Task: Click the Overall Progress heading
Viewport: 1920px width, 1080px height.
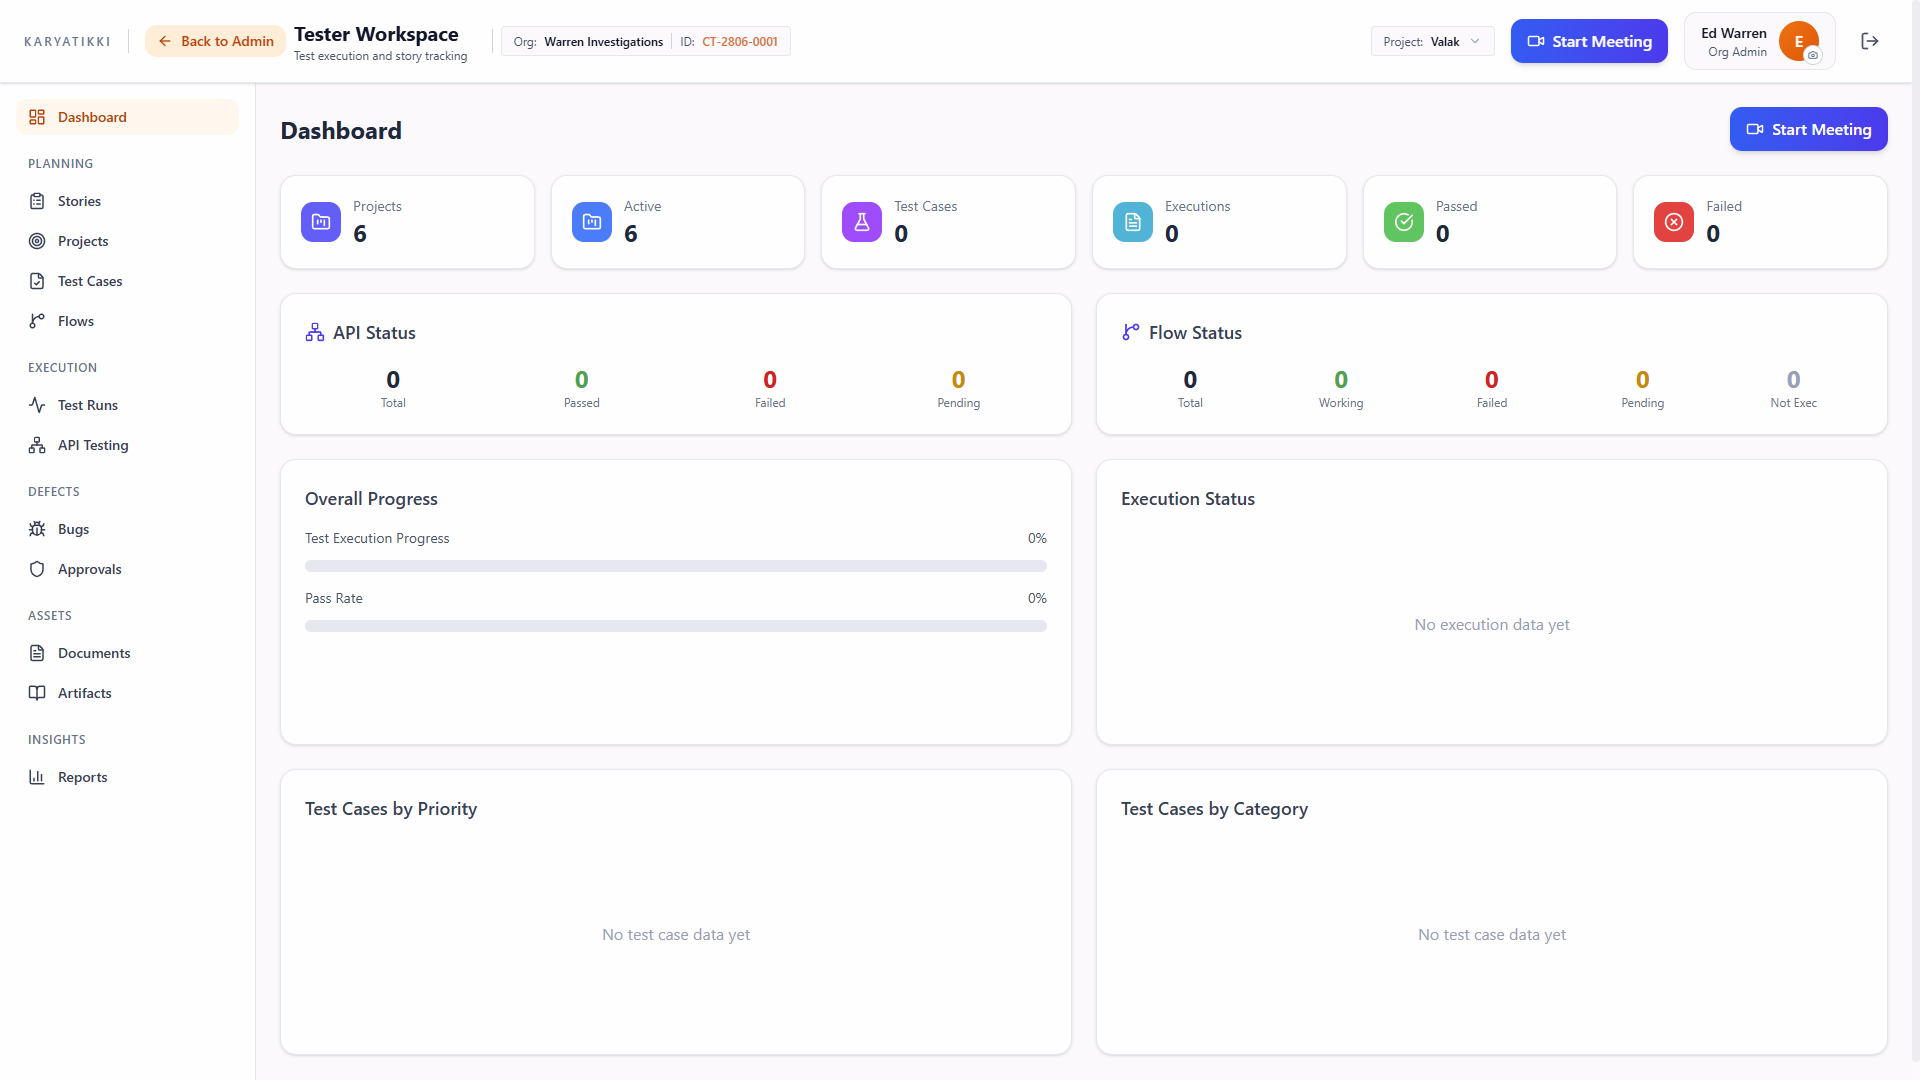Action: point(371,499)
